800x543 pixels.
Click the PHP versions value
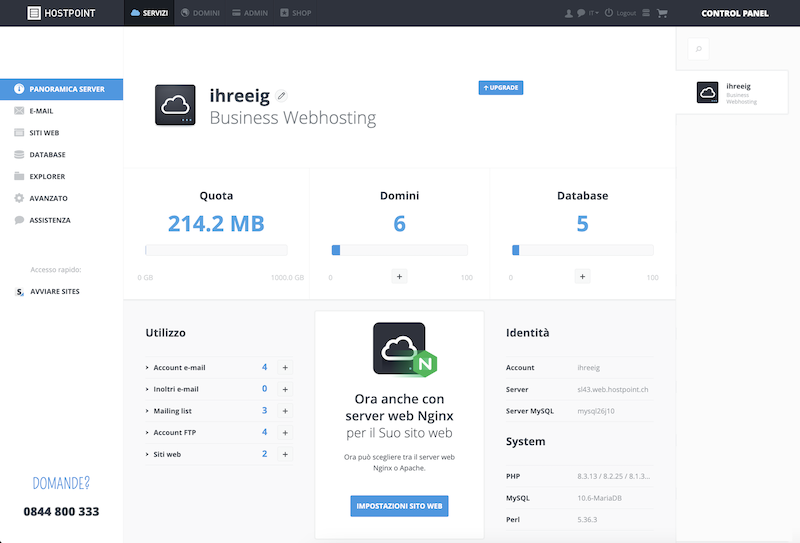point(613,476)
